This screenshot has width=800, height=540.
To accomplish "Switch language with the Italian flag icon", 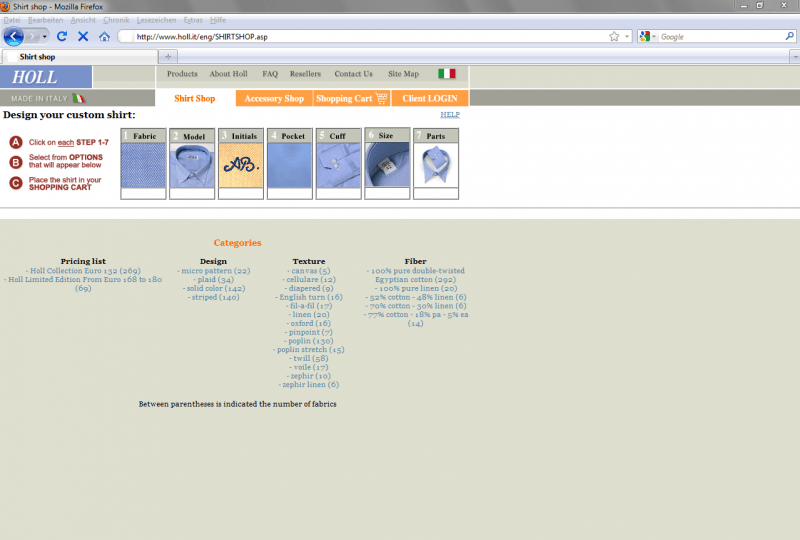I will point(447,73).
